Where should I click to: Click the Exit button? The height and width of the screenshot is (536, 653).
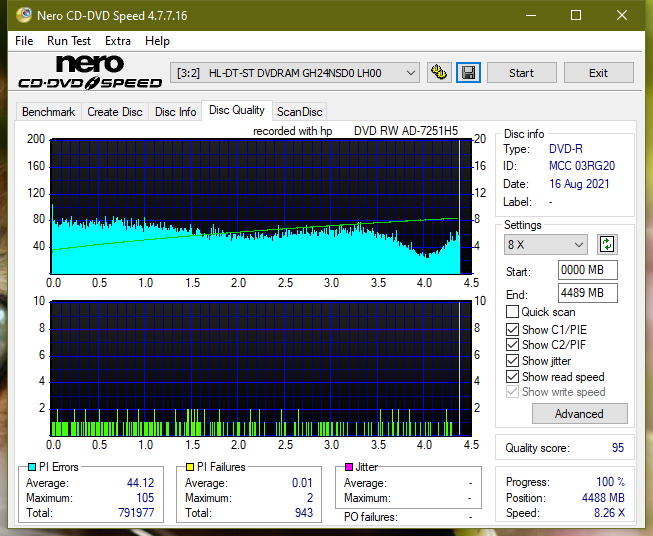coord(598,73)
